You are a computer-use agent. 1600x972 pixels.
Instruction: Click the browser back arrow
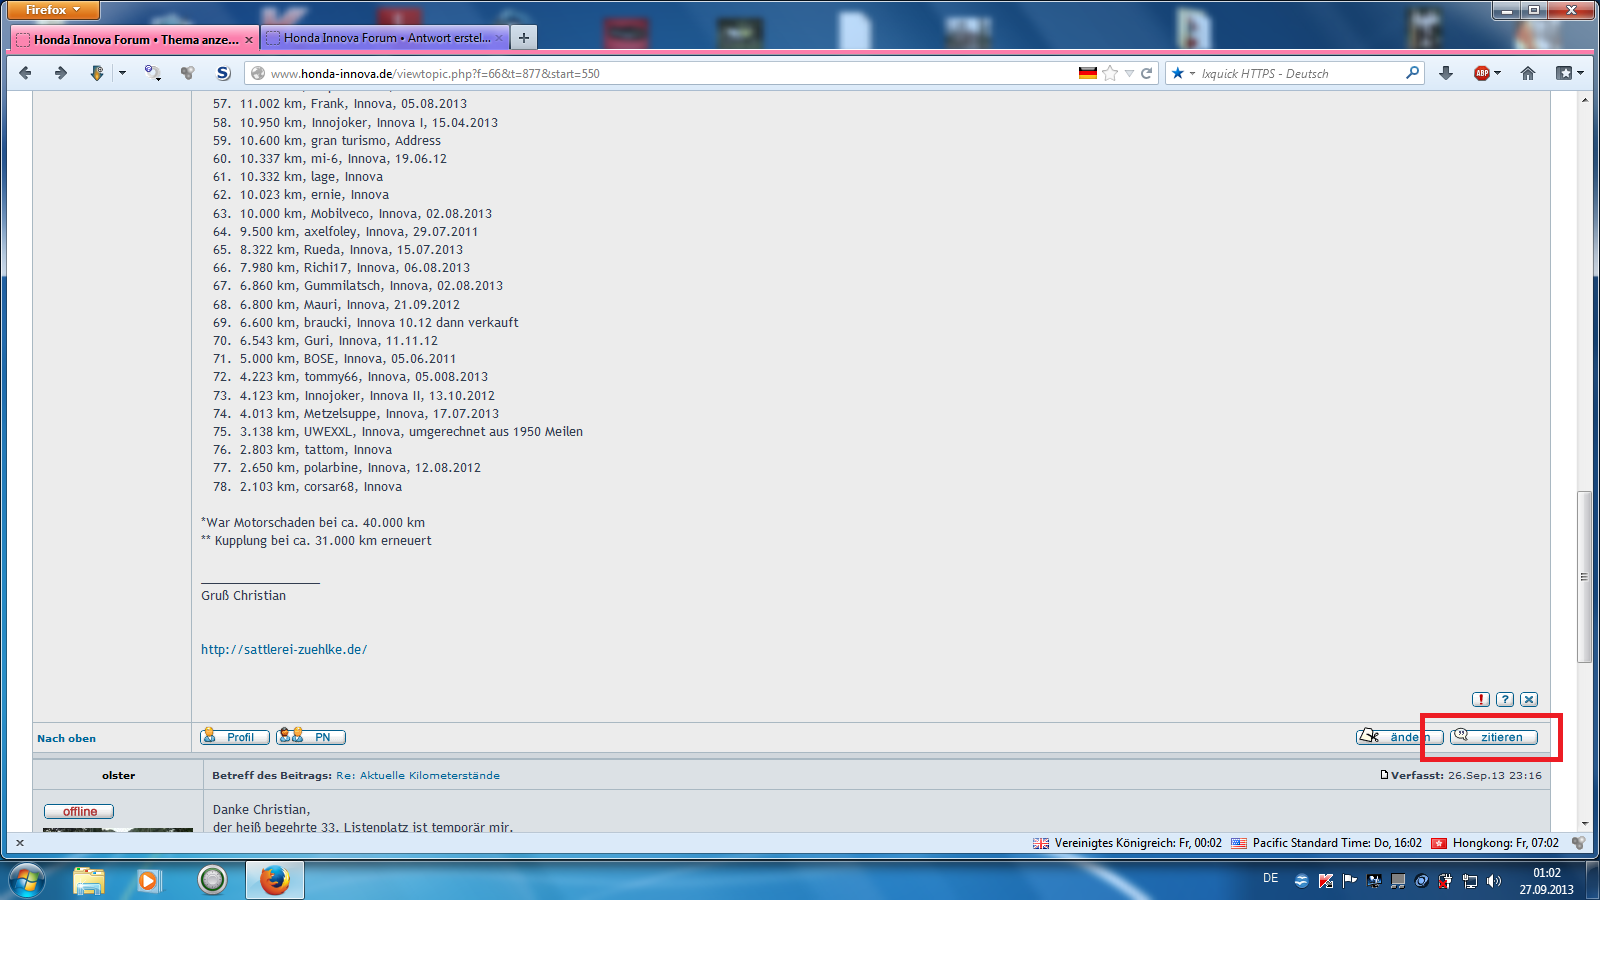[26, 73]
